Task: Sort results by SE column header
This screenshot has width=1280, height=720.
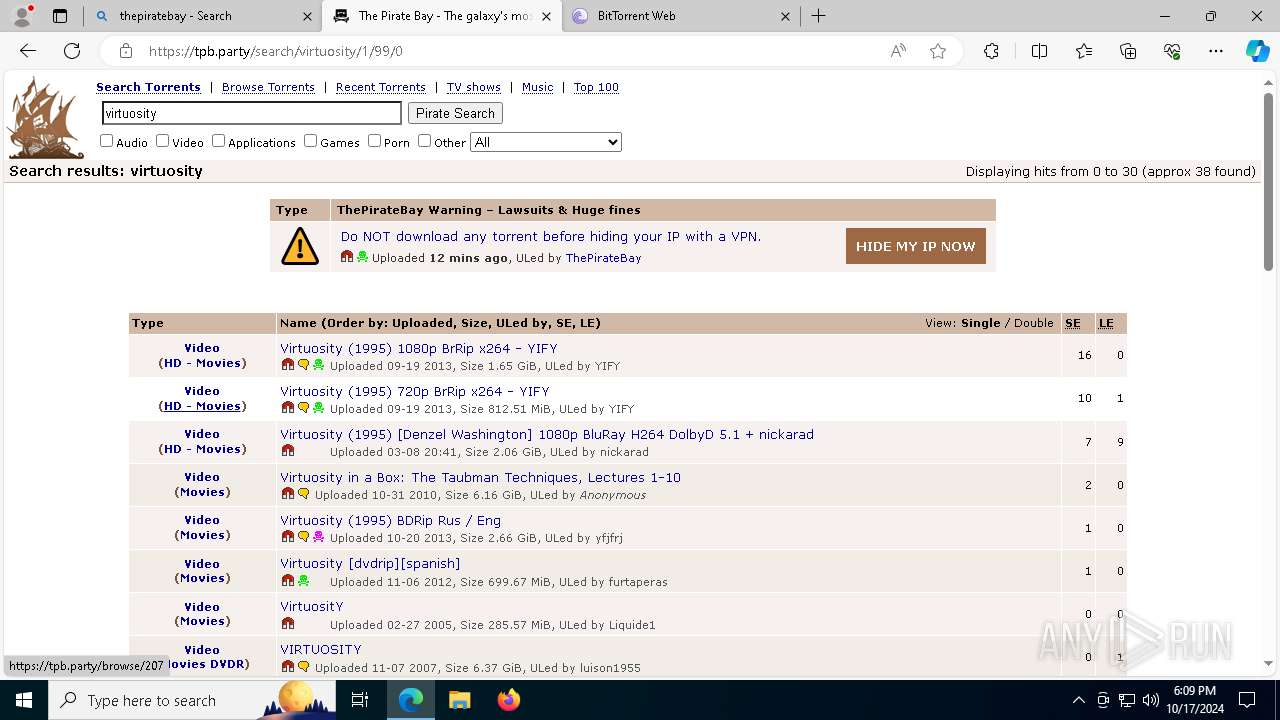Action: click(x=1073, y=323)
